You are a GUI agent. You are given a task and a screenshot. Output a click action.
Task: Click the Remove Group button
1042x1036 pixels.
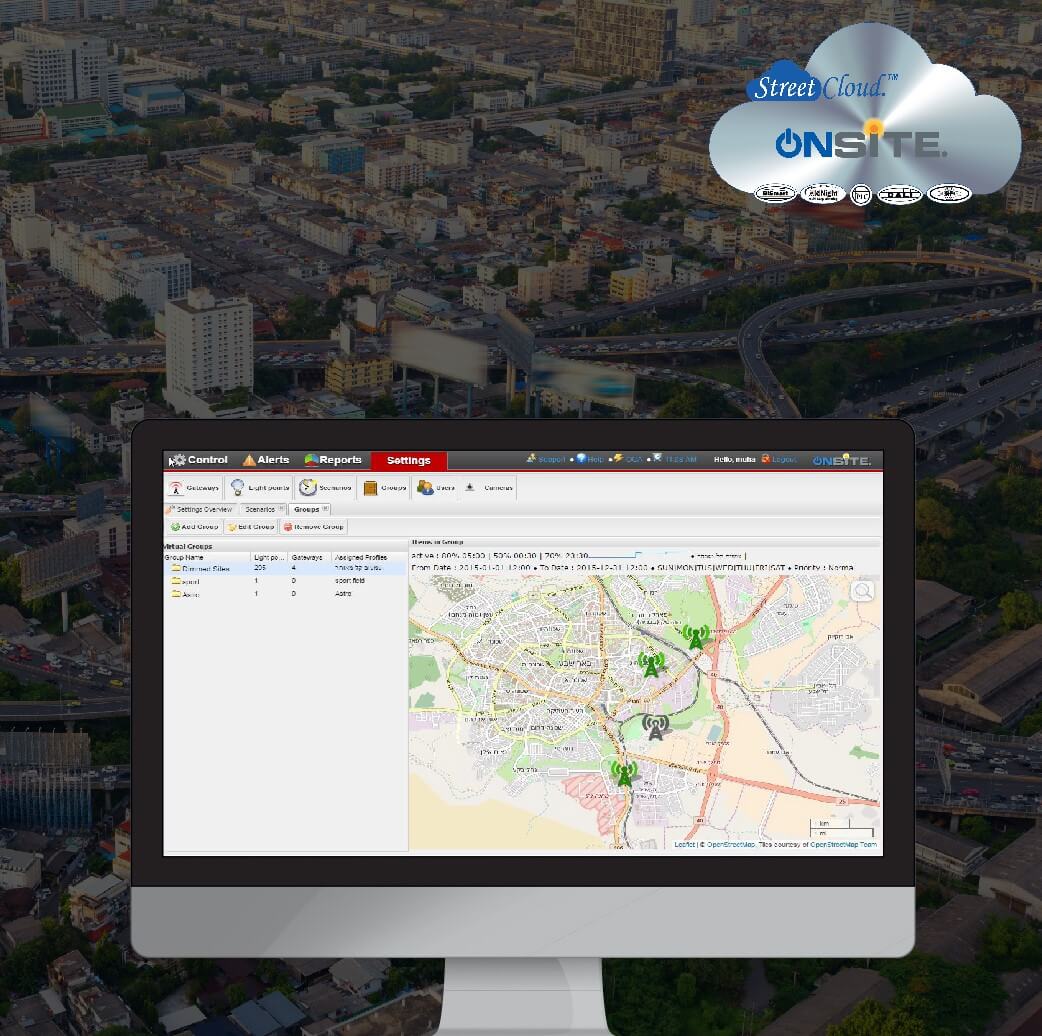point(313,527)
